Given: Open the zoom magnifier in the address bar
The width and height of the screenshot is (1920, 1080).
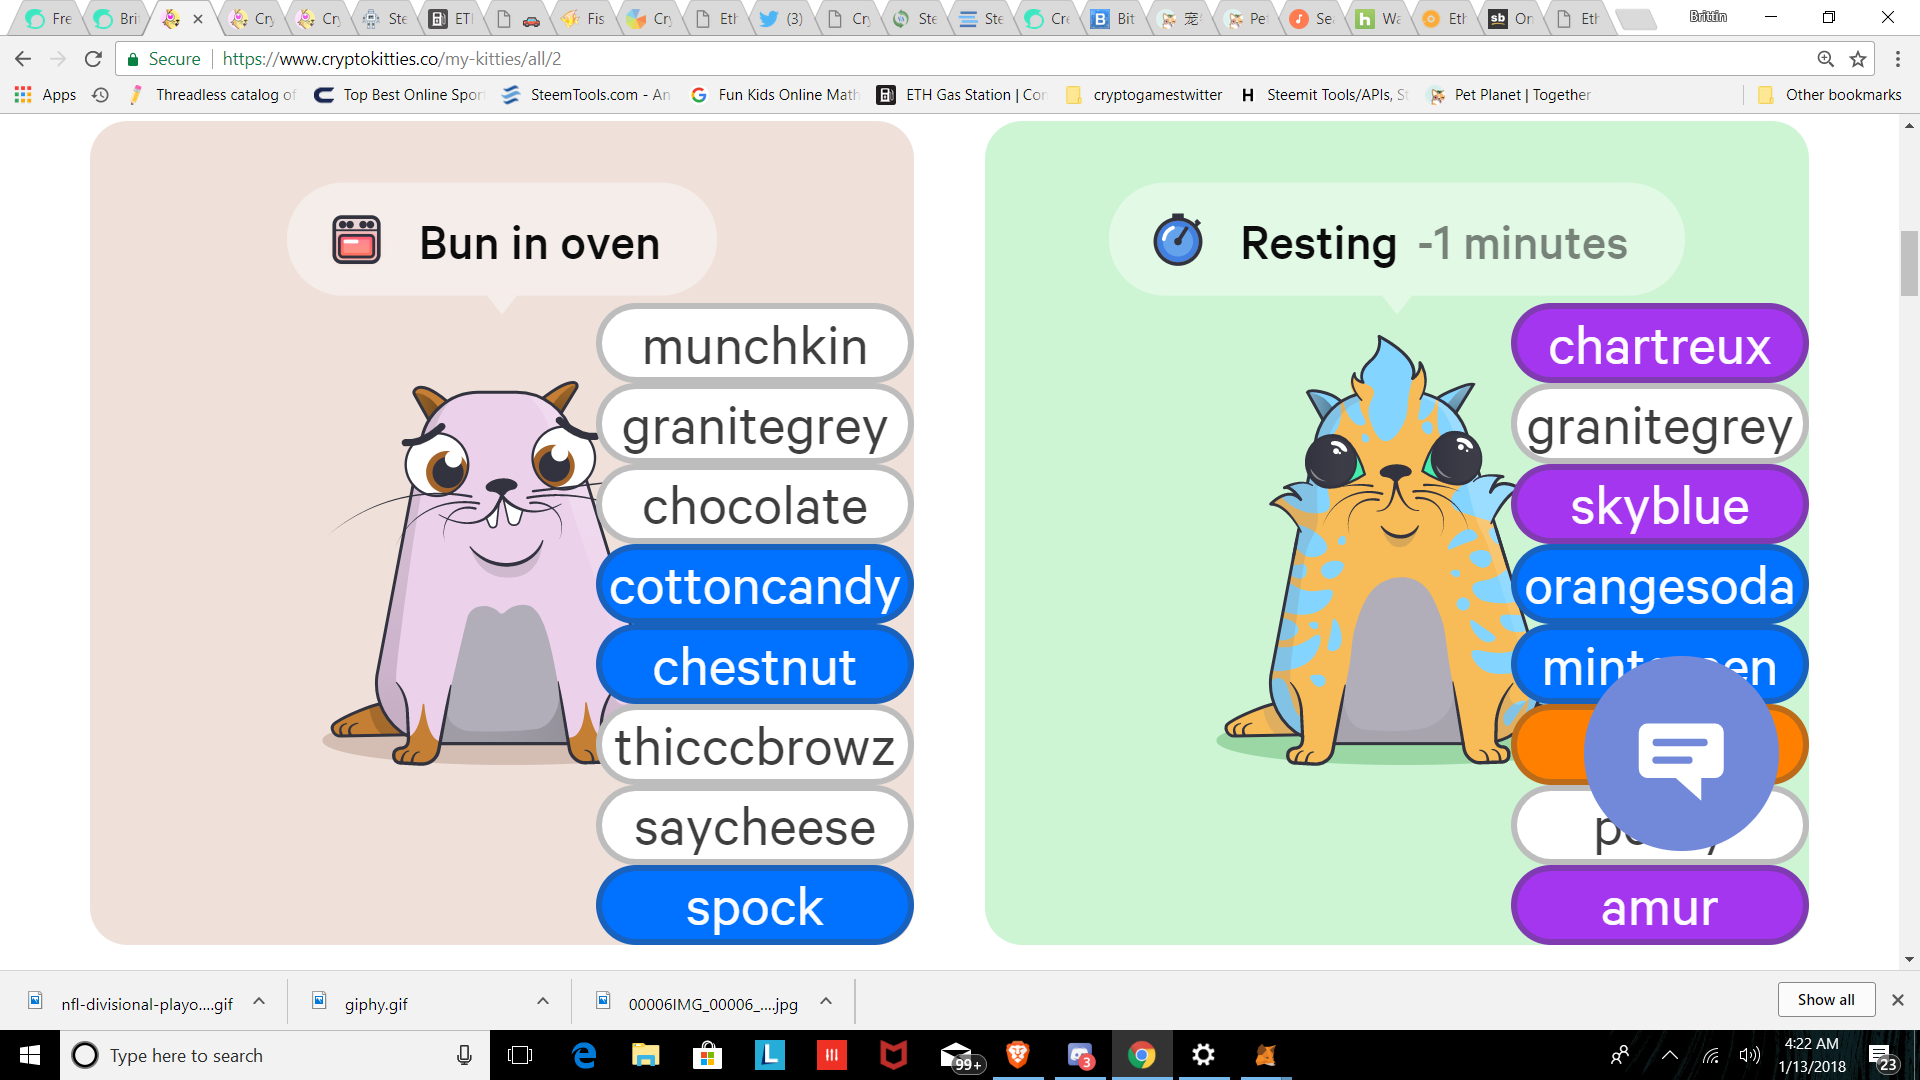Looking at the screenshot, I should coord(1826,59).
